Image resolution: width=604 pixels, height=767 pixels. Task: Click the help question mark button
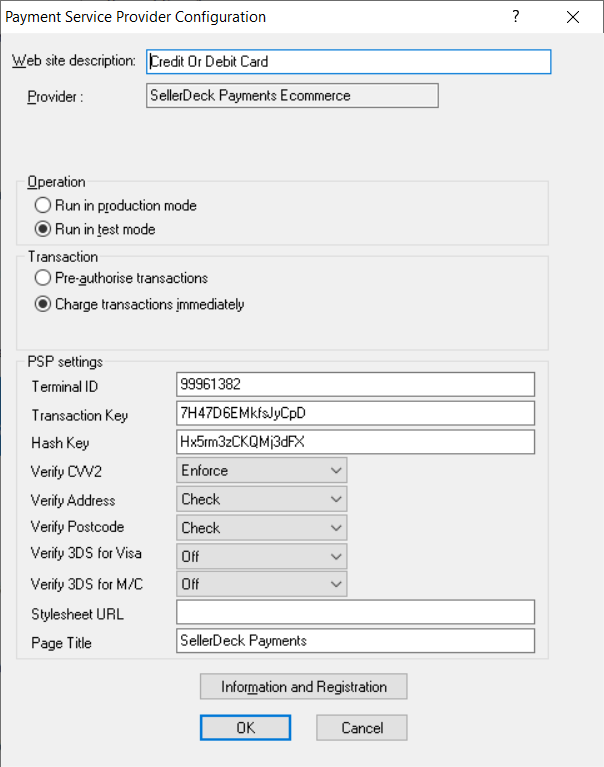(516, 17)
